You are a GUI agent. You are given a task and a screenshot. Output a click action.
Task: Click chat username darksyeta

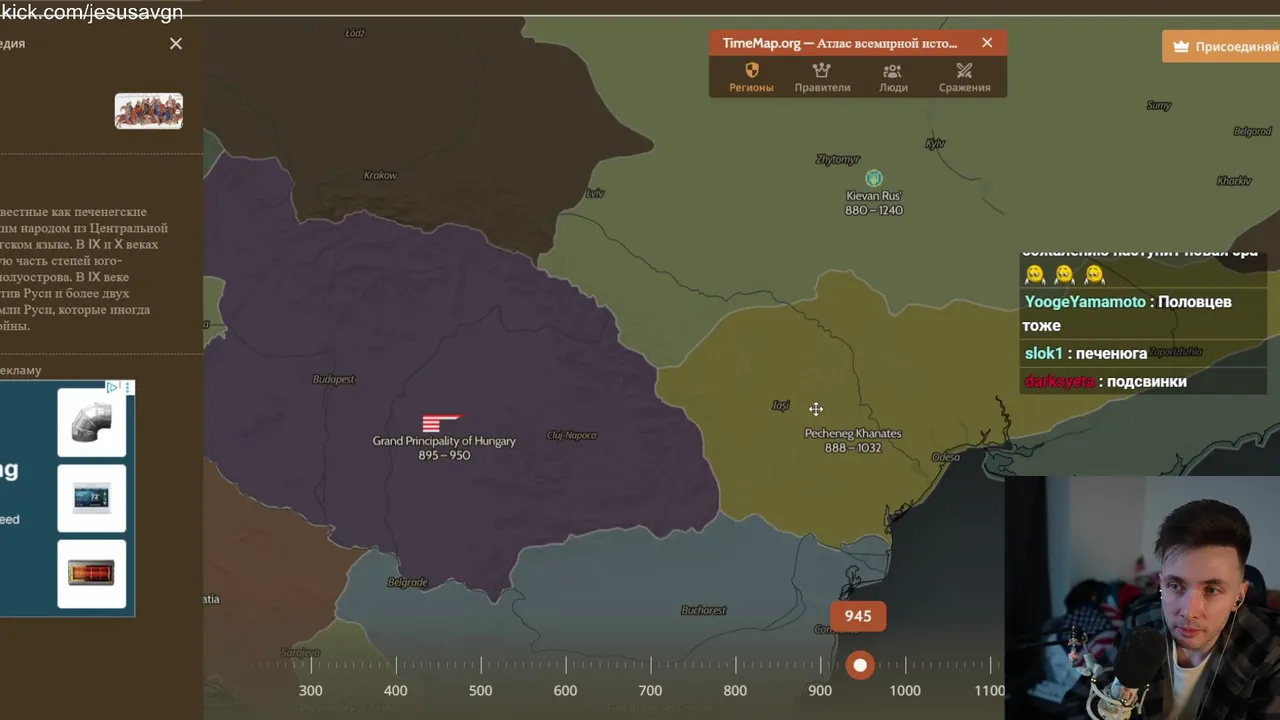(x=1060, y=381)
